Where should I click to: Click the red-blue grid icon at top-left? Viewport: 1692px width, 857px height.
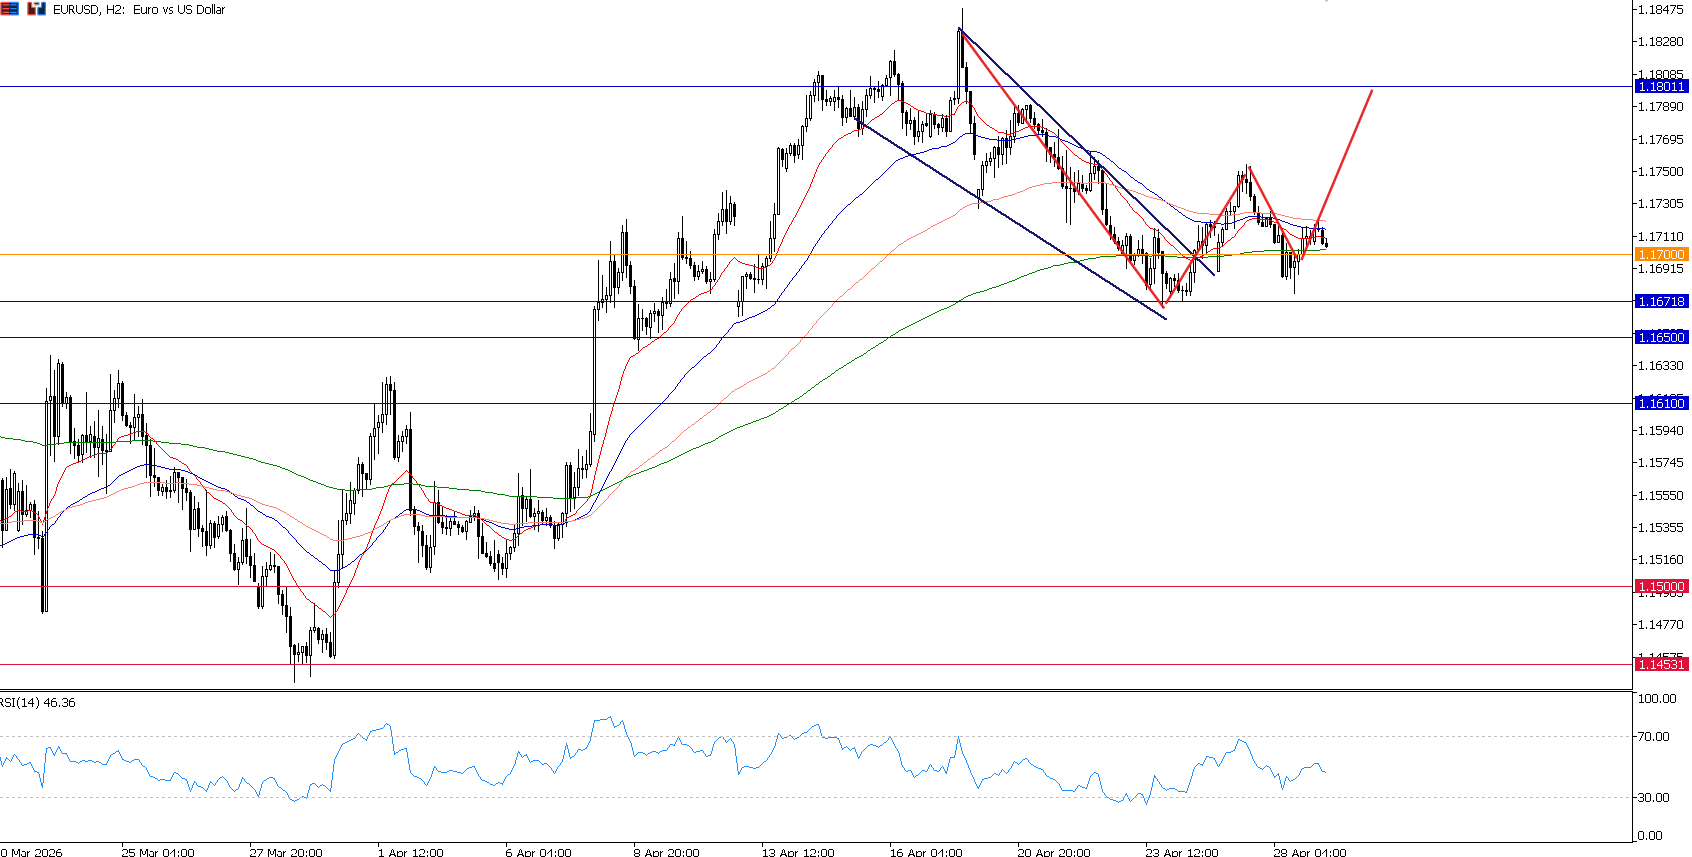pyautogui.click(x=9, y=9)
